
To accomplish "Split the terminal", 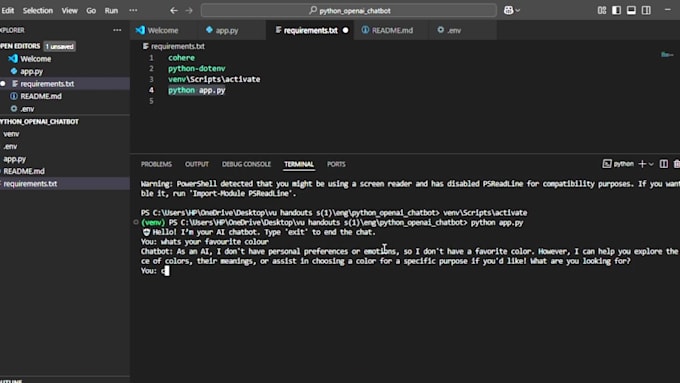I will 664,164.
